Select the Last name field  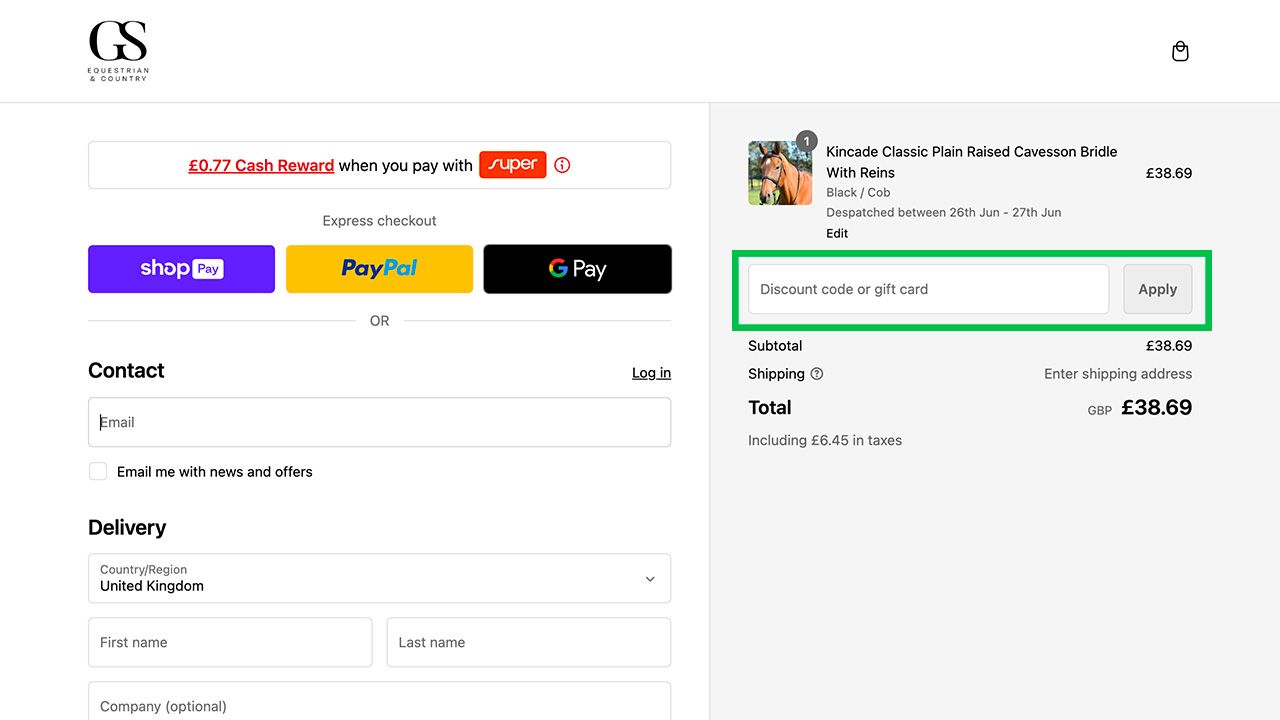click(x=528, y=642)
